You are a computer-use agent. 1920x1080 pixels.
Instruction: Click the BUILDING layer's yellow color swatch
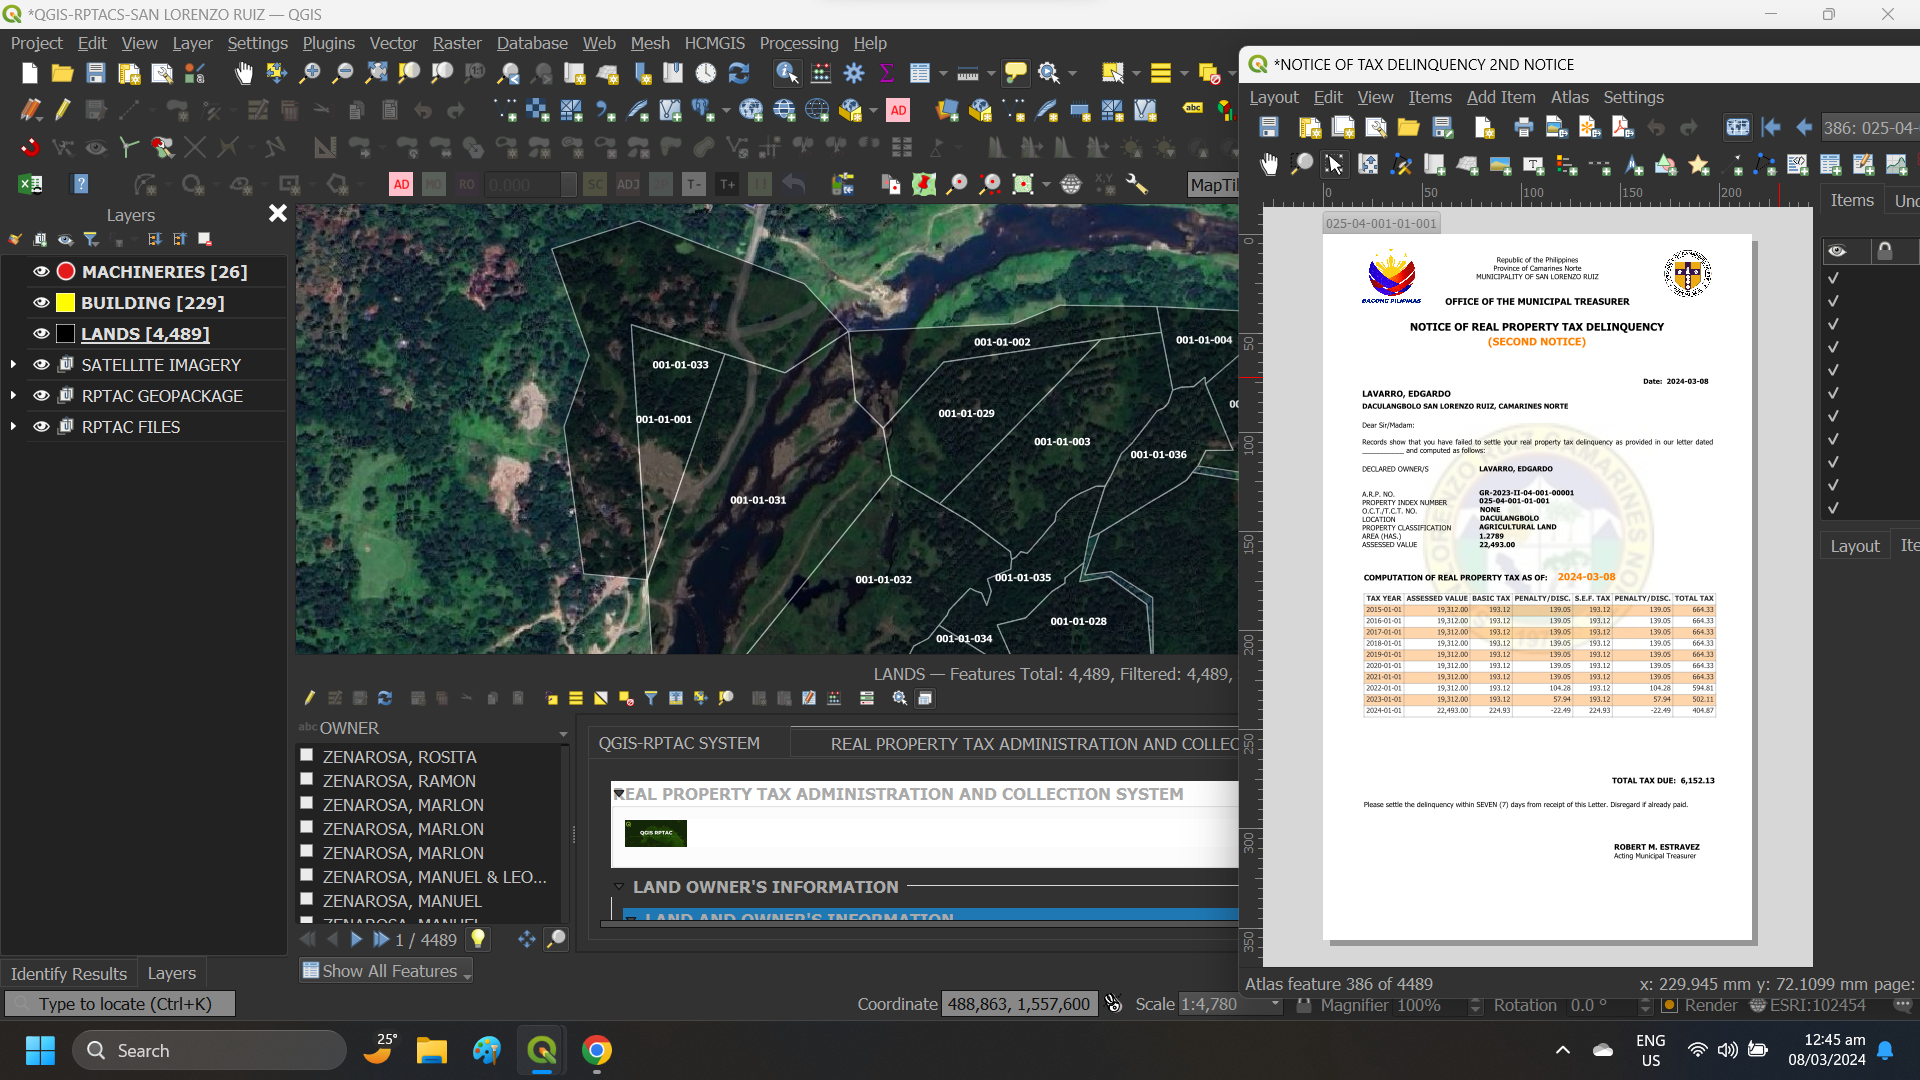tap(64, 302)
